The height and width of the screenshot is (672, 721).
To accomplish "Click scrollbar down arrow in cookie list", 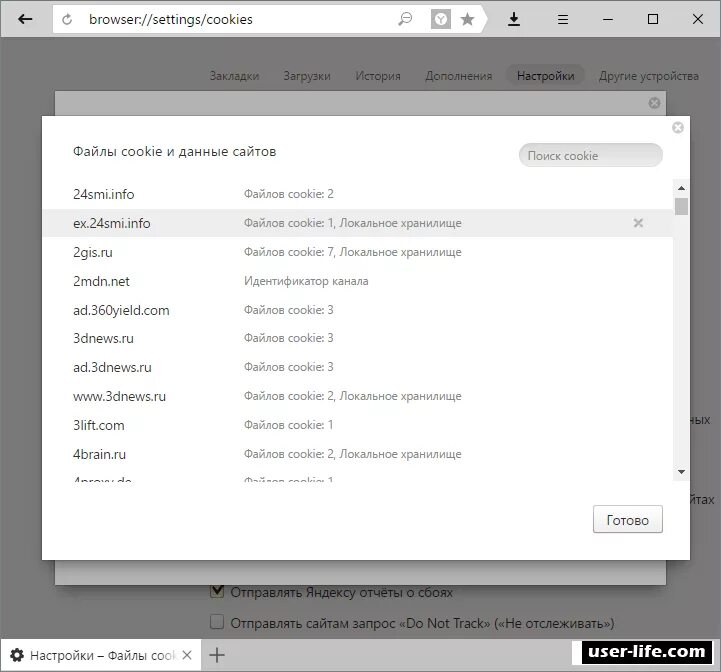I will (x=681, y=472).
